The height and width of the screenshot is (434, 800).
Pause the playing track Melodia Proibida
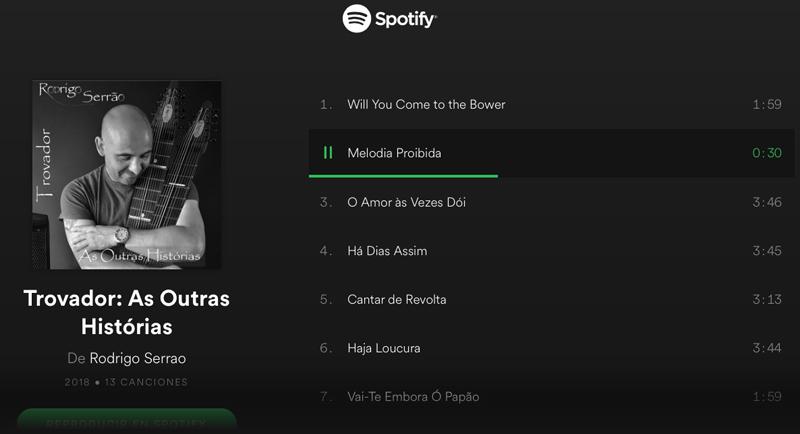pyautogui.click(x=328, y=152)
